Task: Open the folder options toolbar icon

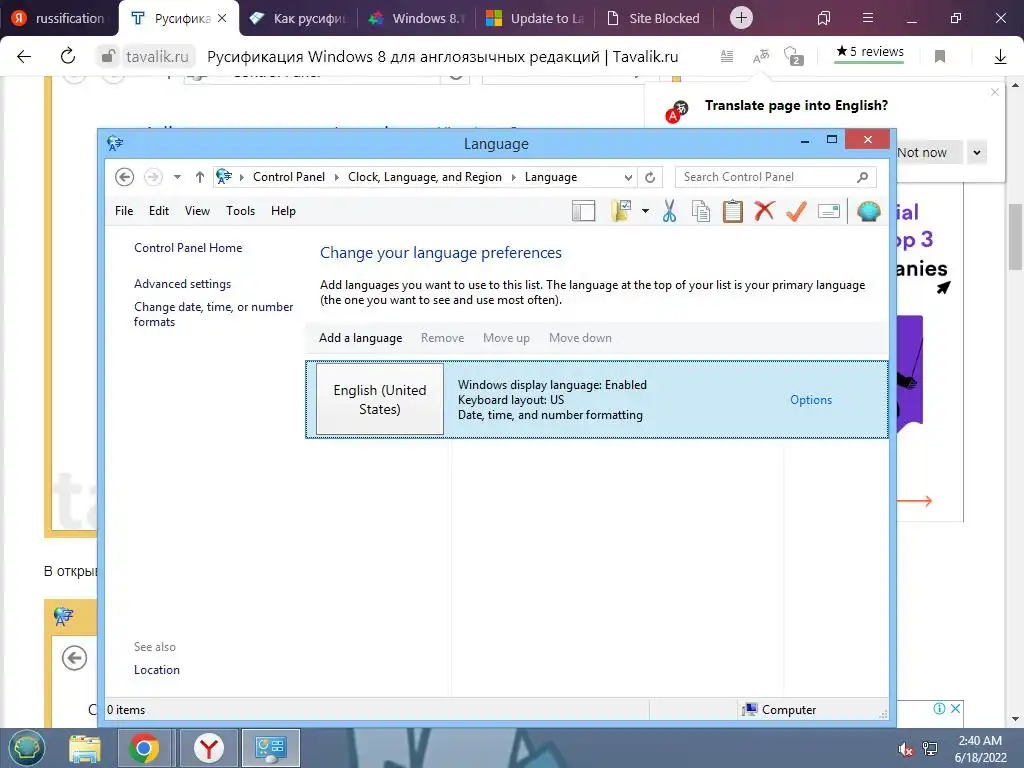Action: pyautogui.click(x=621, y=211)
